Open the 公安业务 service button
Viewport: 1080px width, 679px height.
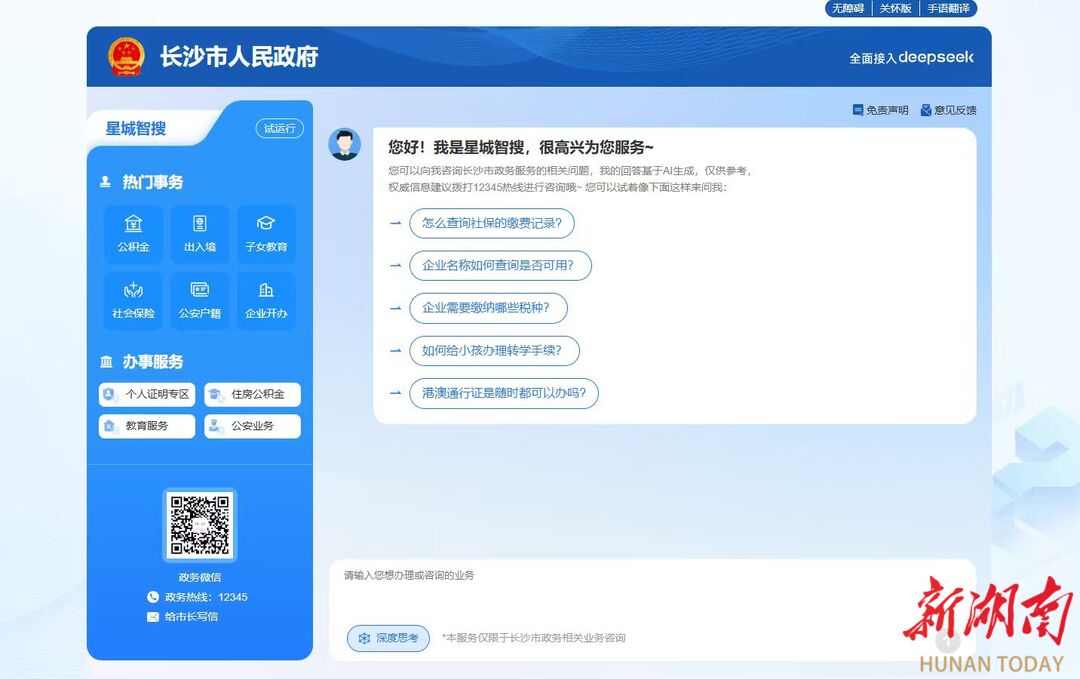click(252, 426)
